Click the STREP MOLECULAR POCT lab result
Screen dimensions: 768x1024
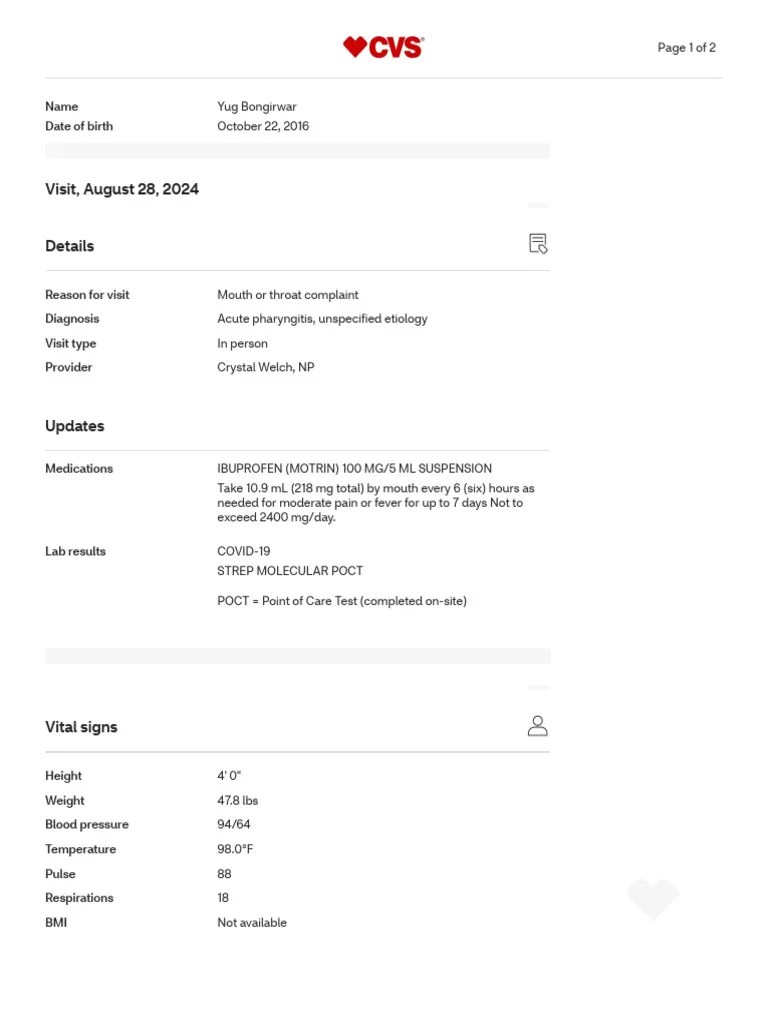290,571
